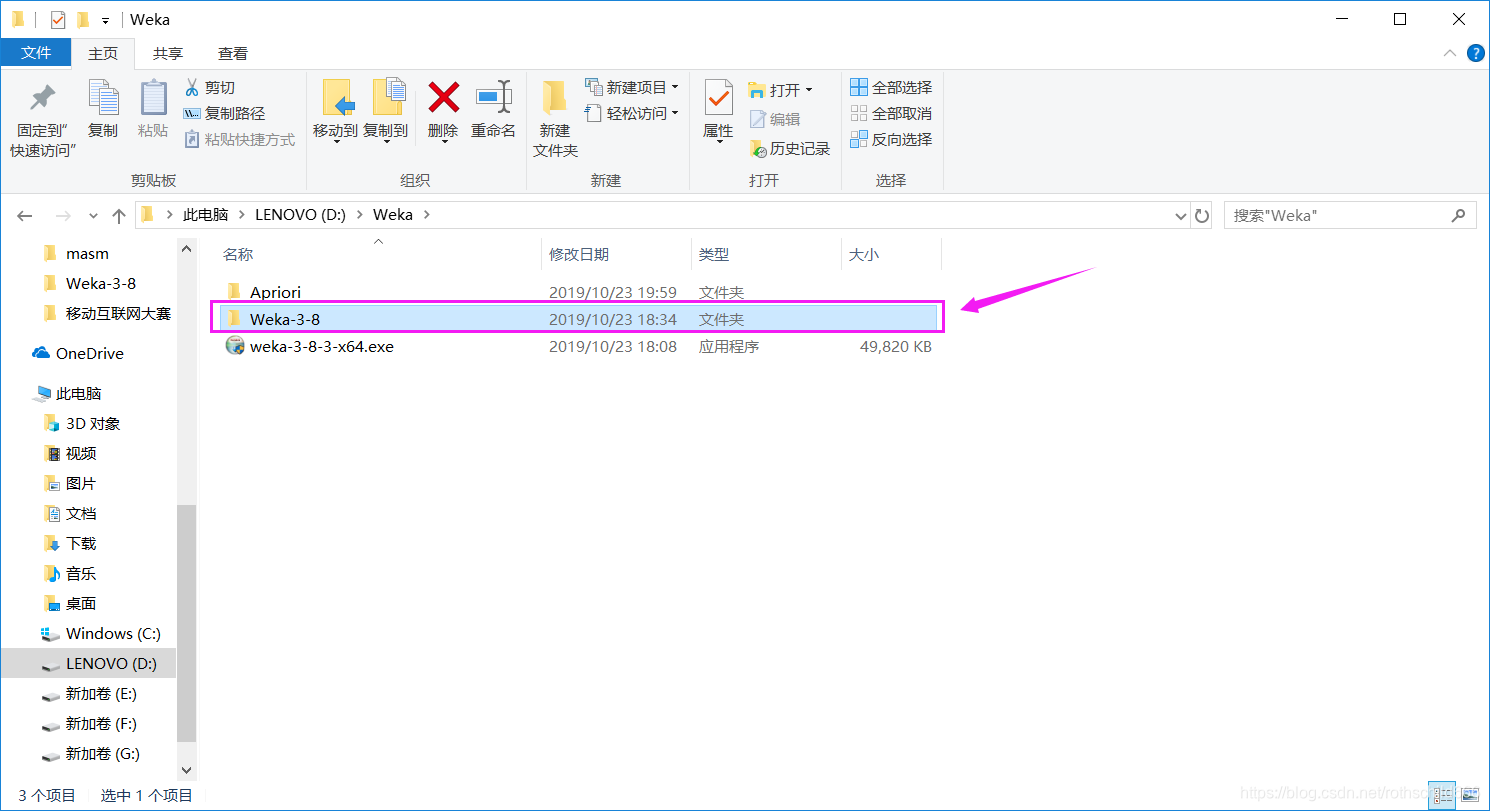Screen dimensions: 1490x811
Task: Open Windows (C:) drive
Action: (112, 634)
